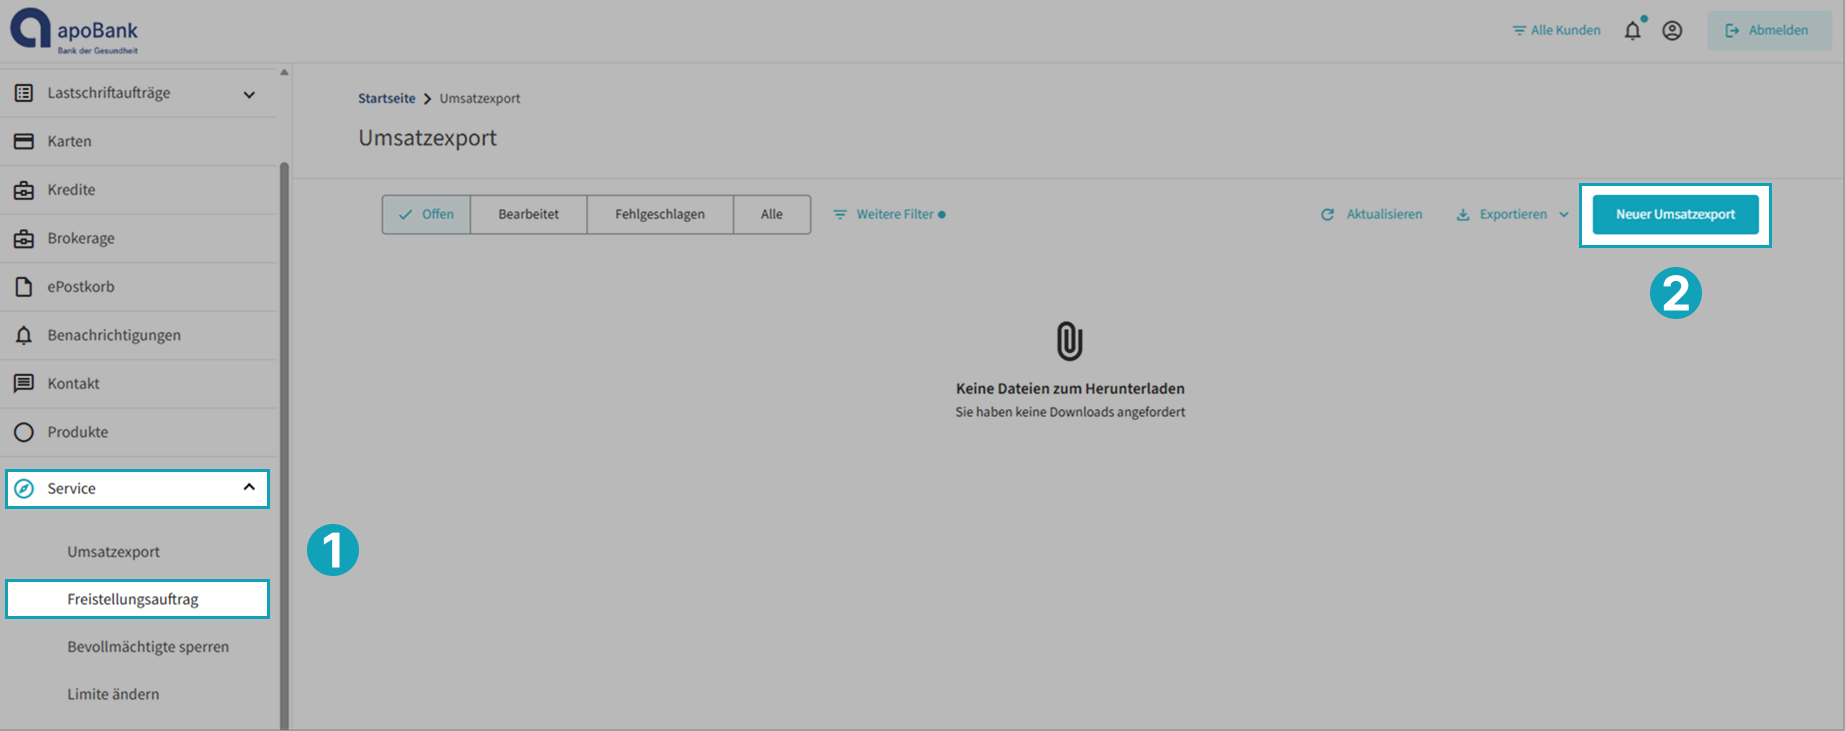Open Freistellungsauftrag in the Service submenu
The image size is (1845, 731).
133,599
